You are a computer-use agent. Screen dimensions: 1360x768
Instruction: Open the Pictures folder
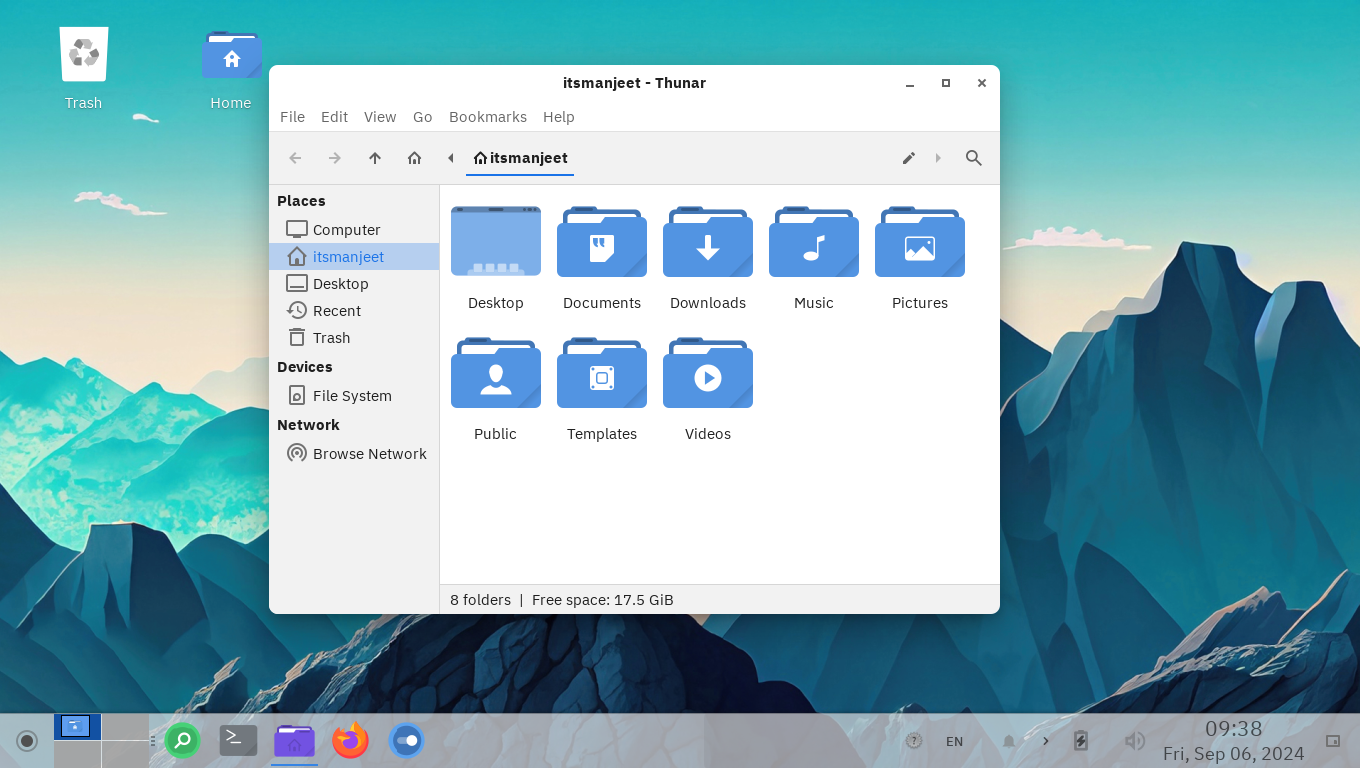[x=920, y=242]
